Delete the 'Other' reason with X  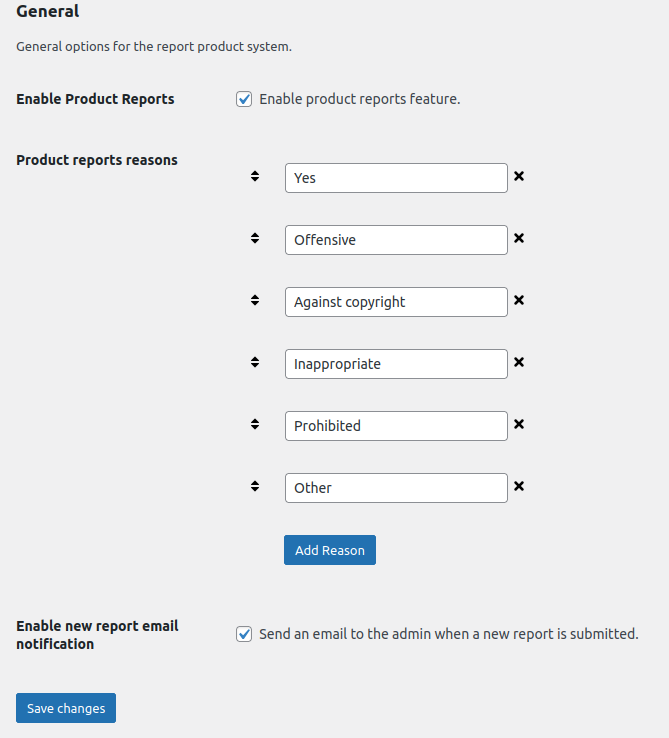tap(519, 486)
